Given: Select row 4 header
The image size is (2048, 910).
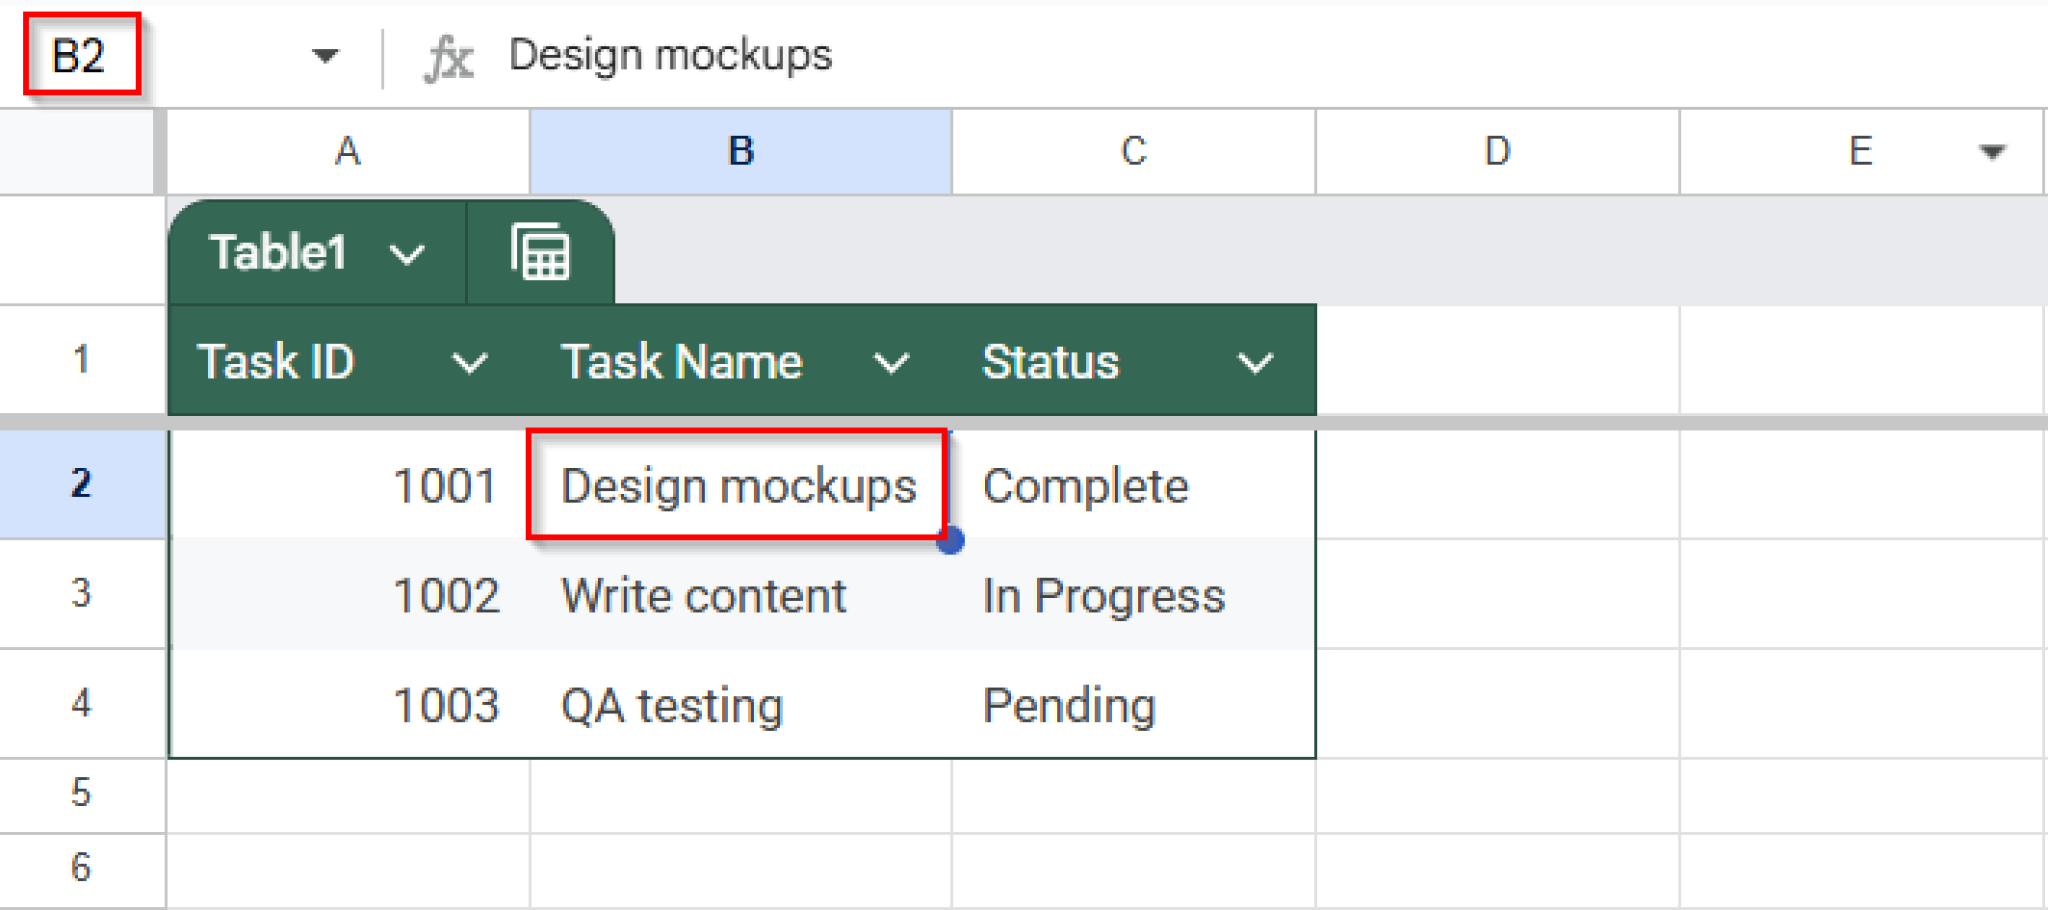Looking at the screenshot, I should click(81, 704).
